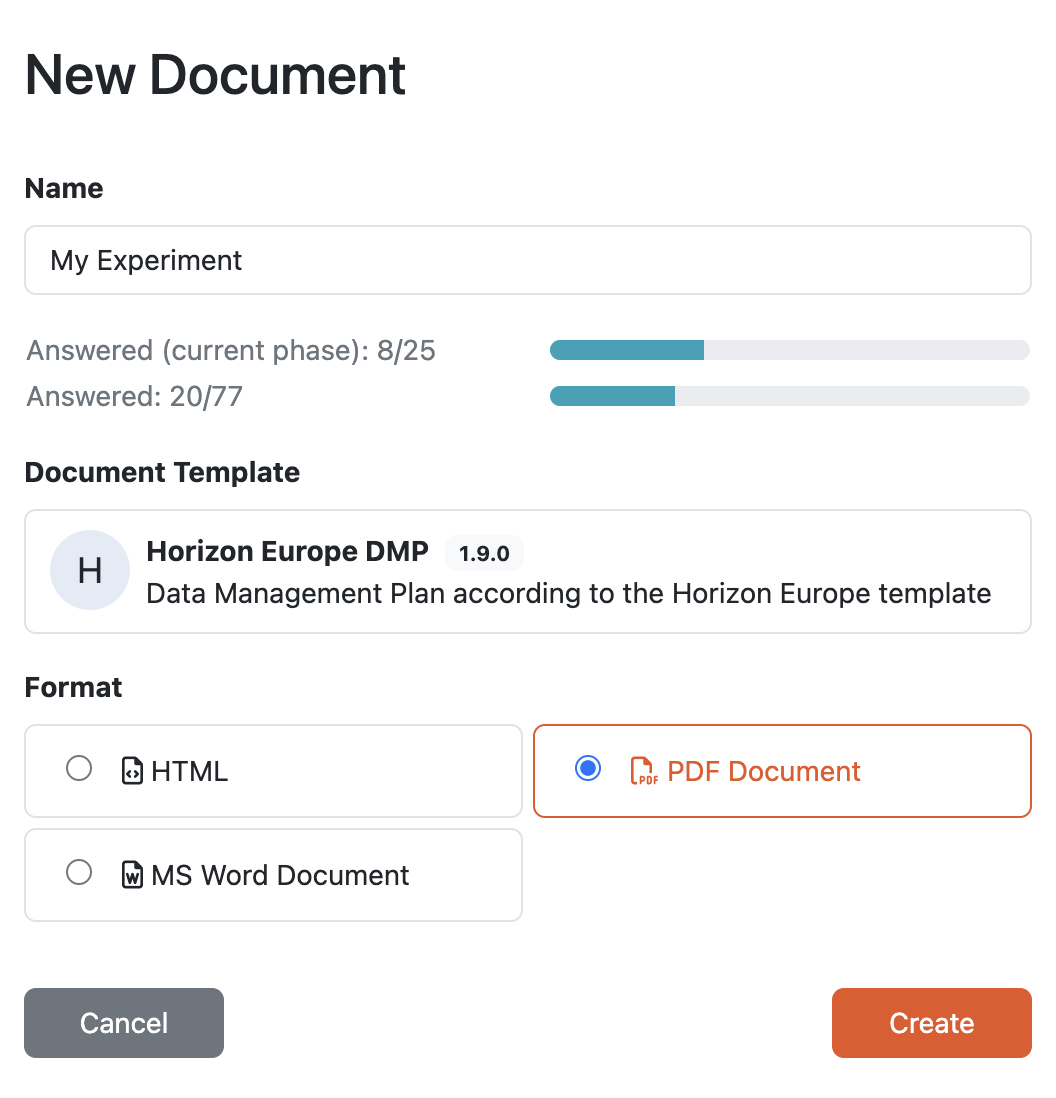
Task: Select the MS Word Document radio button
Action: point(78,873)
